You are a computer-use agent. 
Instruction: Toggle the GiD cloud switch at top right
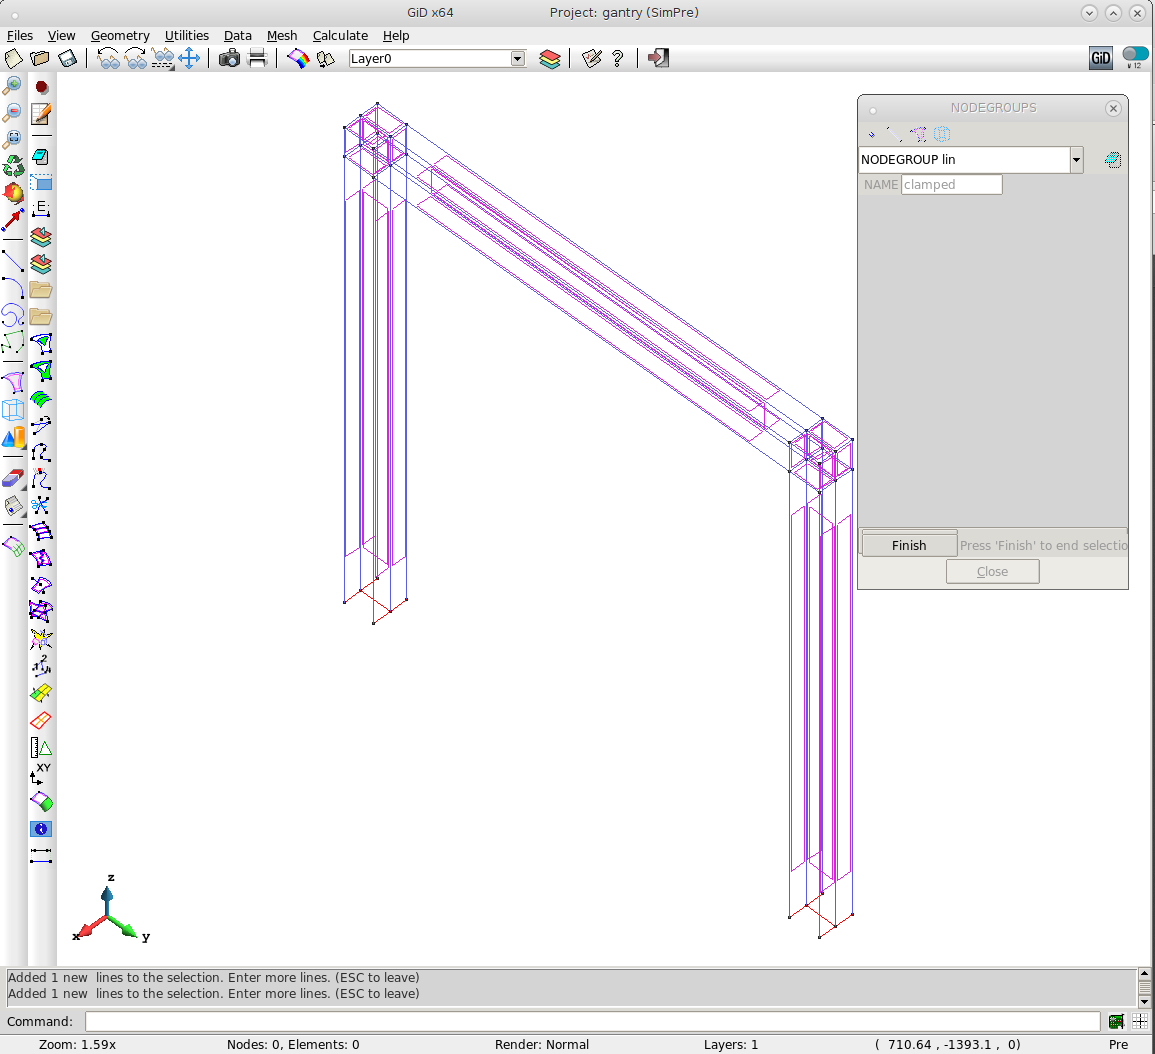(1135, 56)
